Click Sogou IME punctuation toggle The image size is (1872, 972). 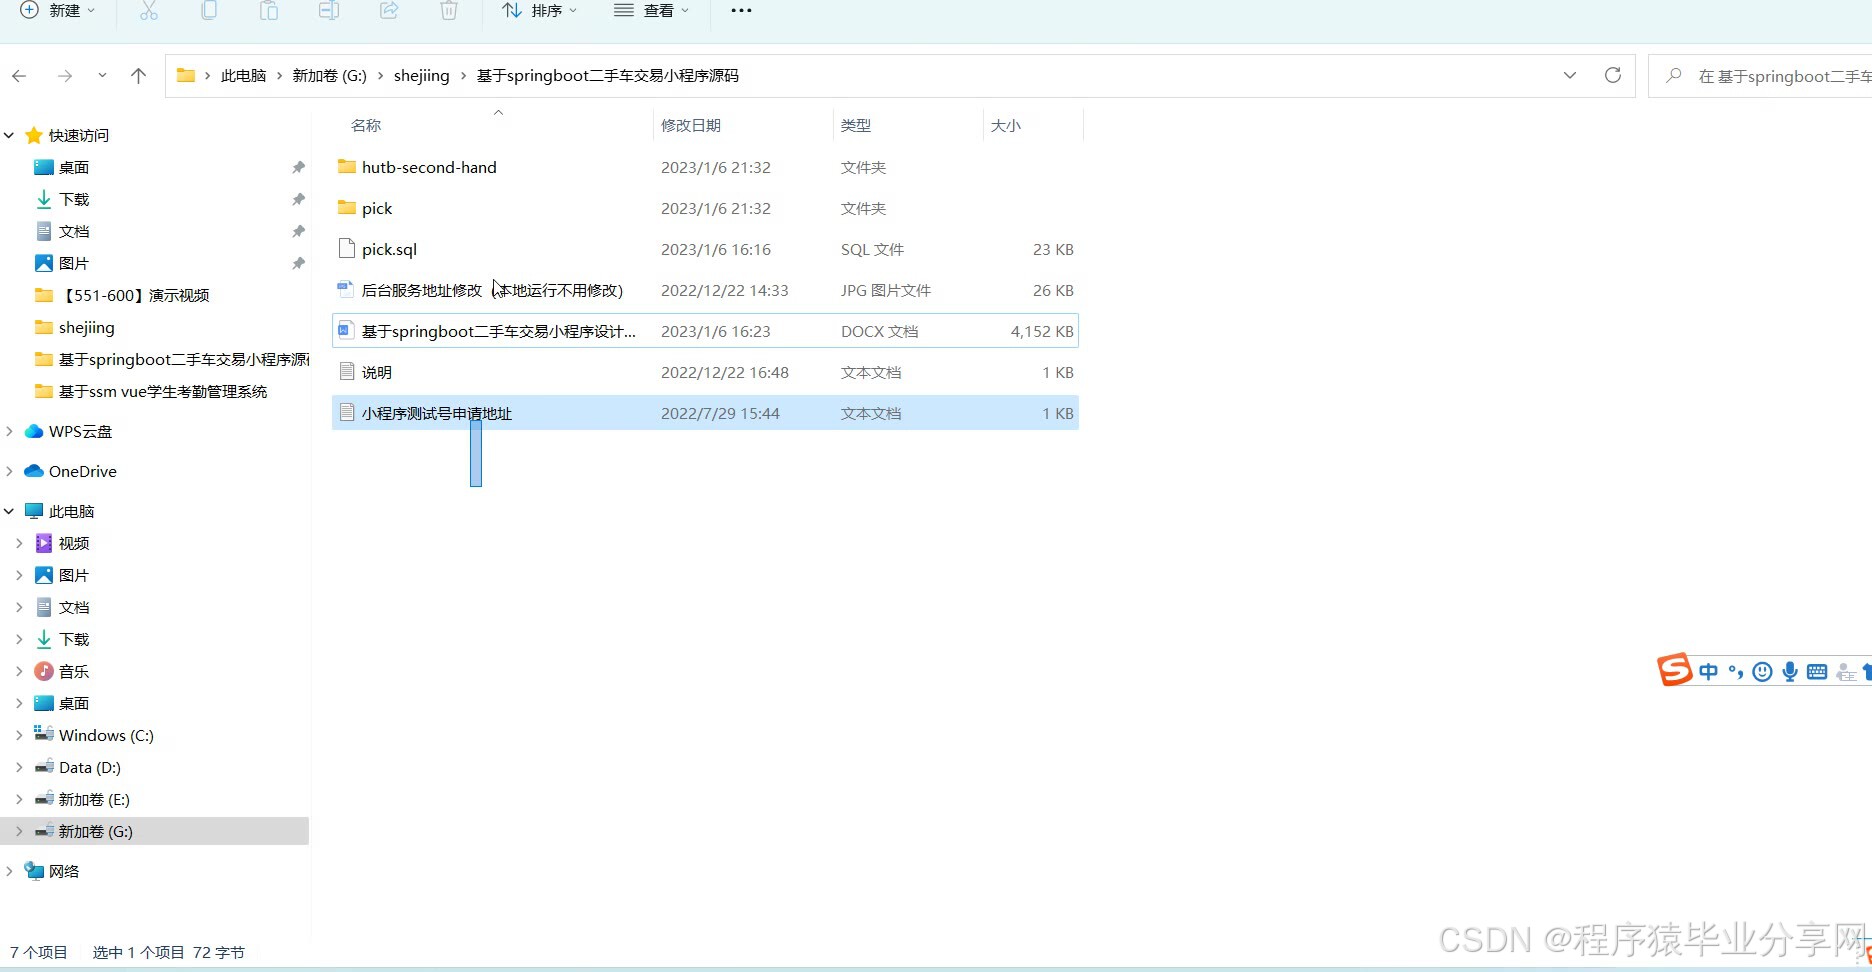coord(1736,671)
